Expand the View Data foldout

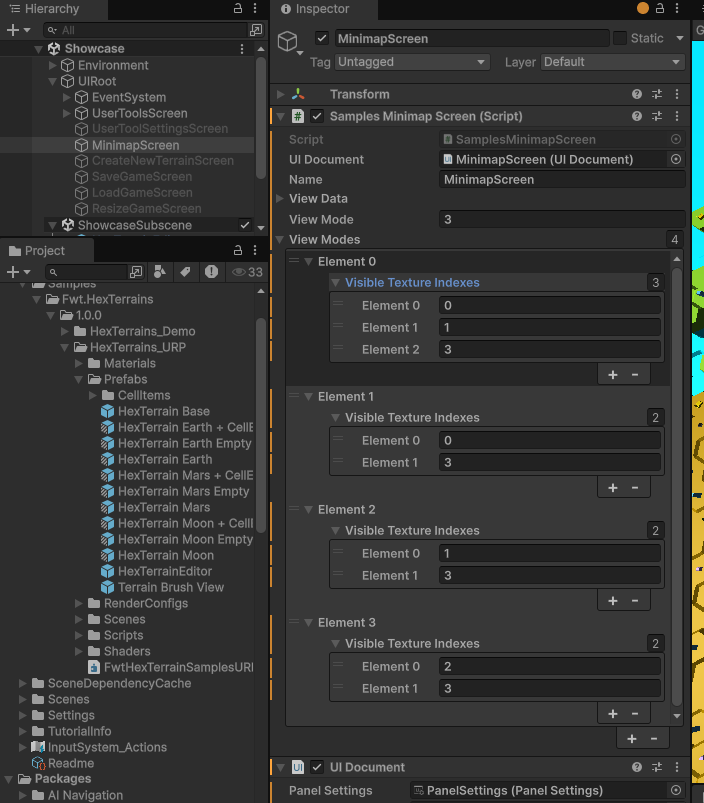[280, 199]
